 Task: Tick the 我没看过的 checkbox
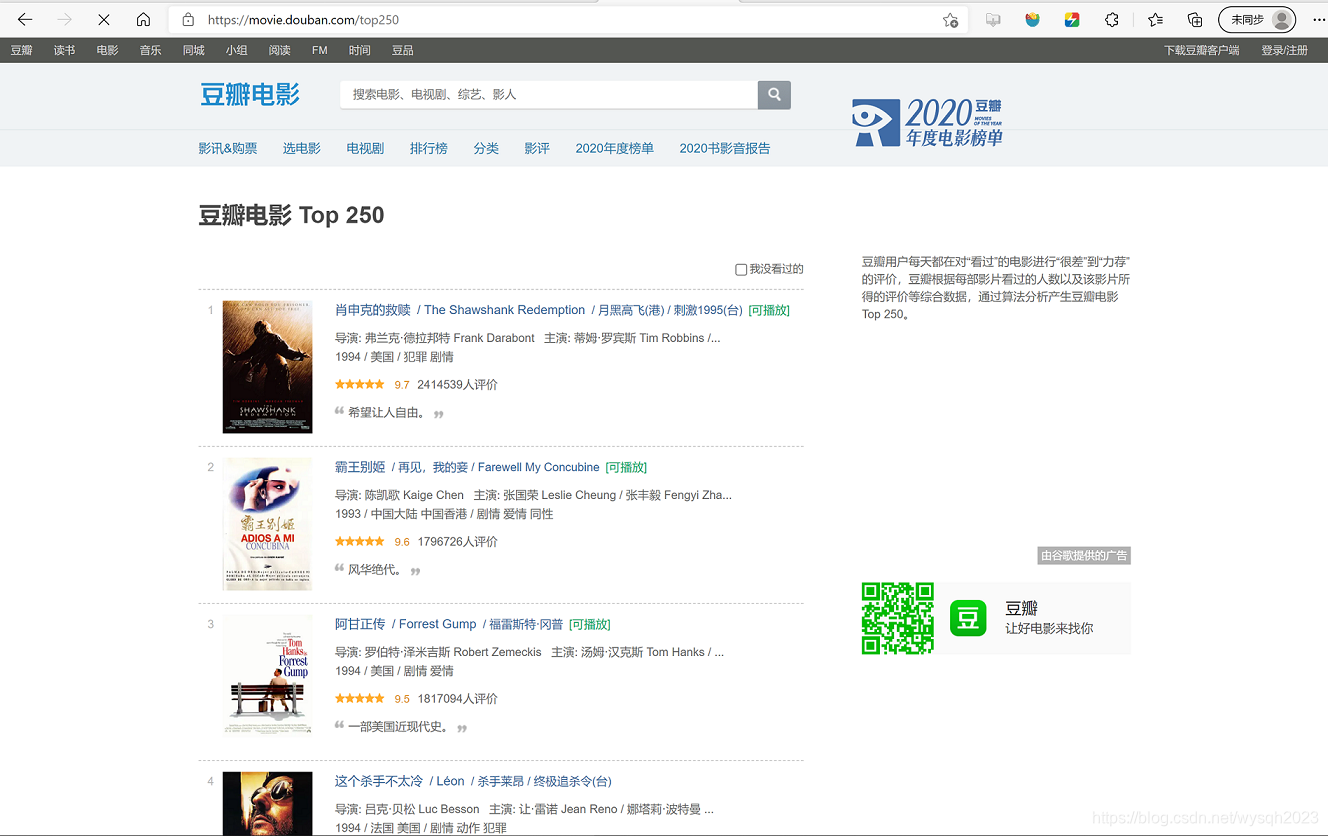[x=741, y=270]
